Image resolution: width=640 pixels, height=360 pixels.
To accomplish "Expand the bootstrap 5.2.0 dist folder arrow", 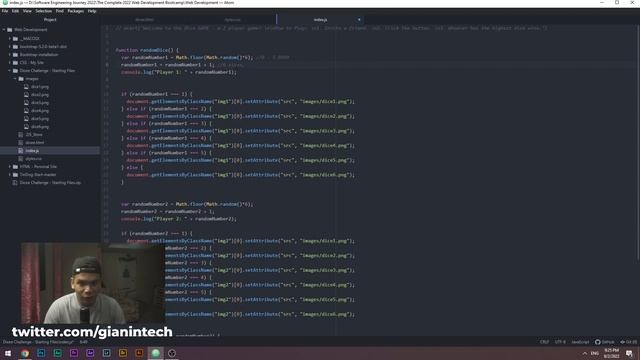I will (x=10, y=47).
